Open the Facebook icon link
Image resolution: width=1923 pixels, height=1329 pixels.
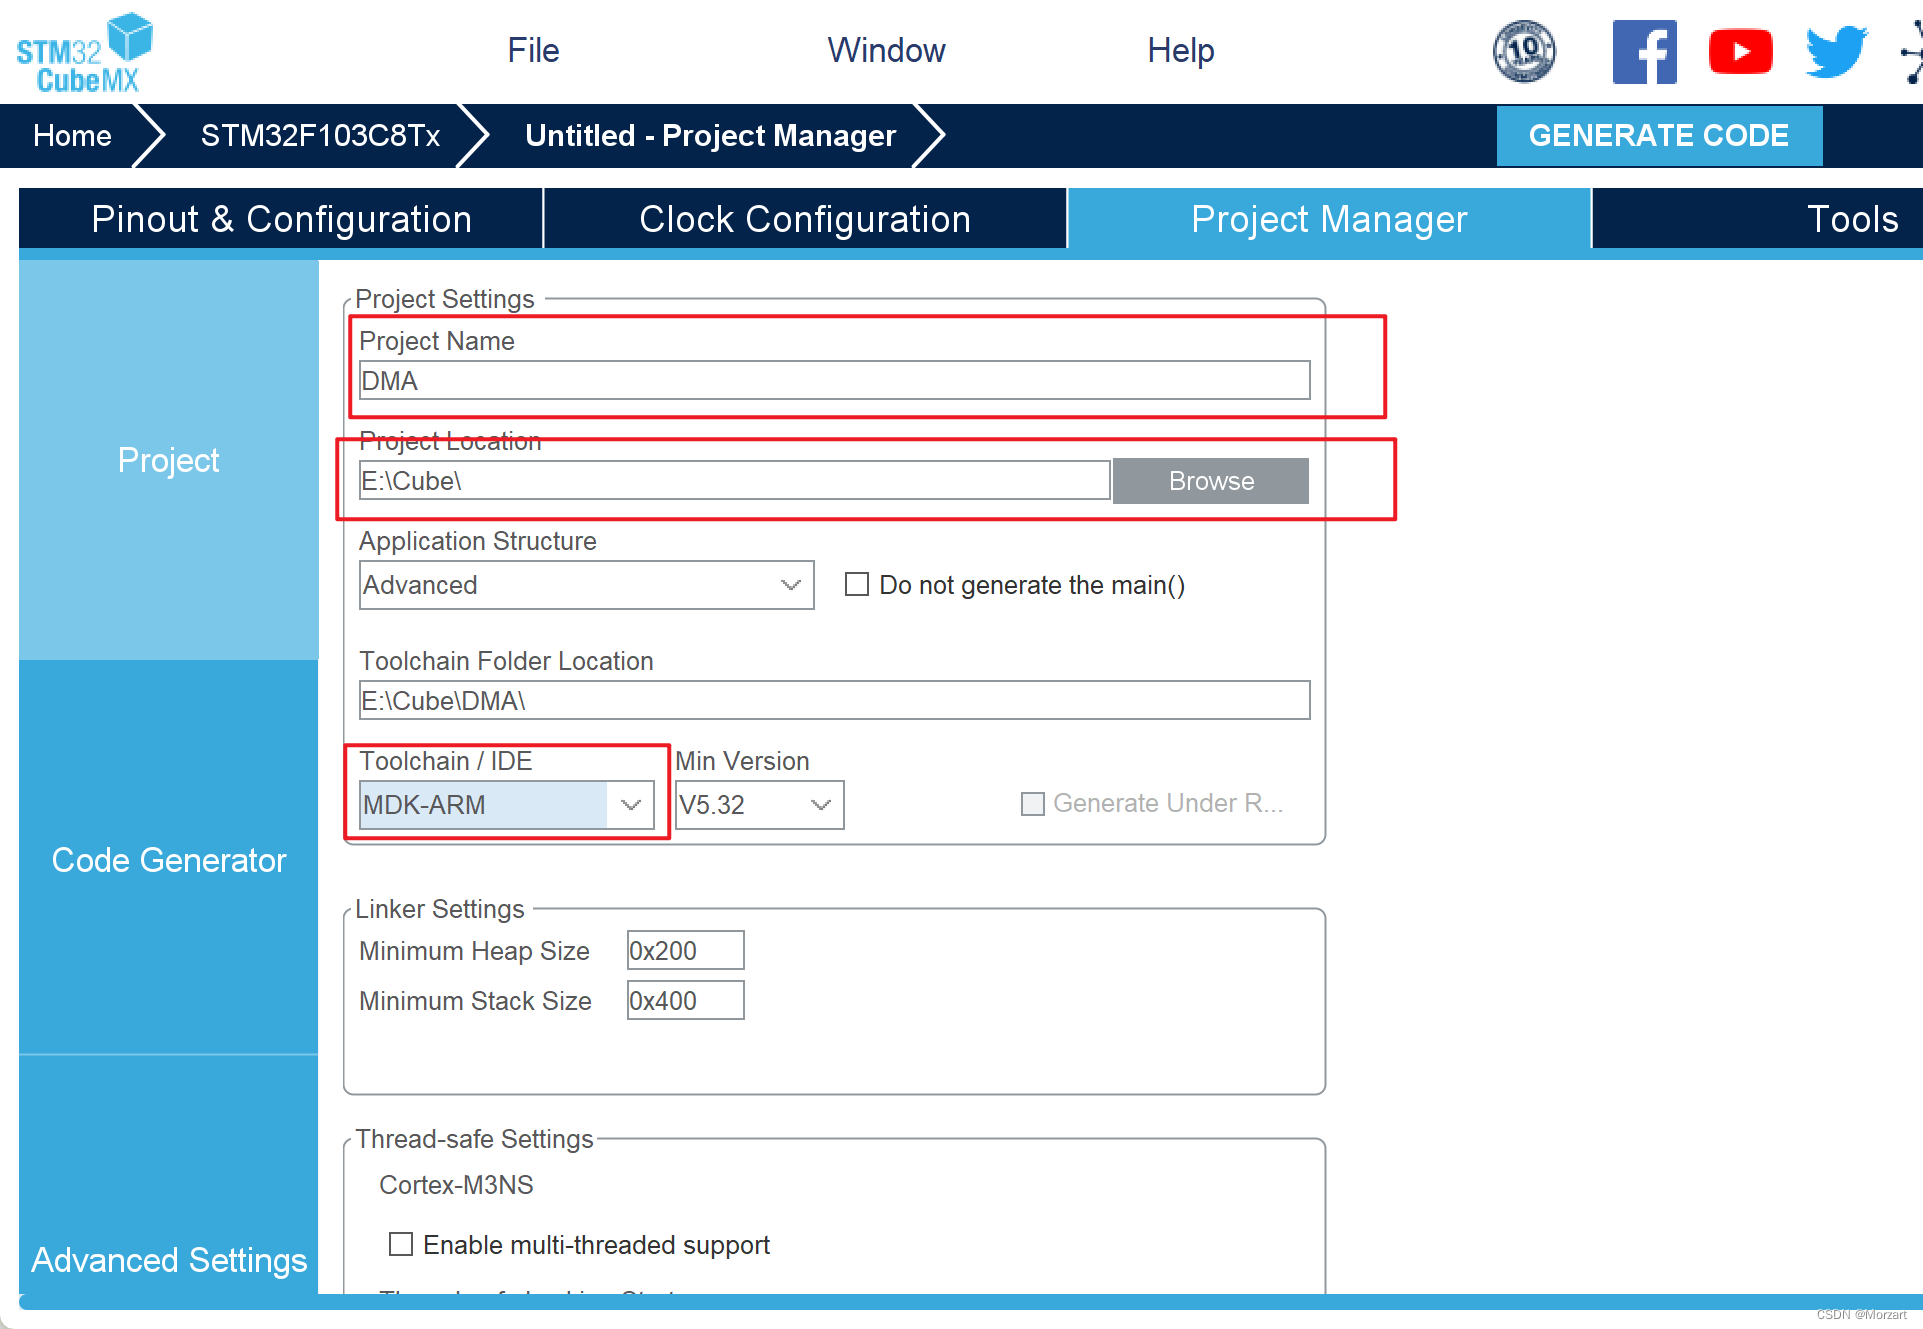coord(1644,52)
